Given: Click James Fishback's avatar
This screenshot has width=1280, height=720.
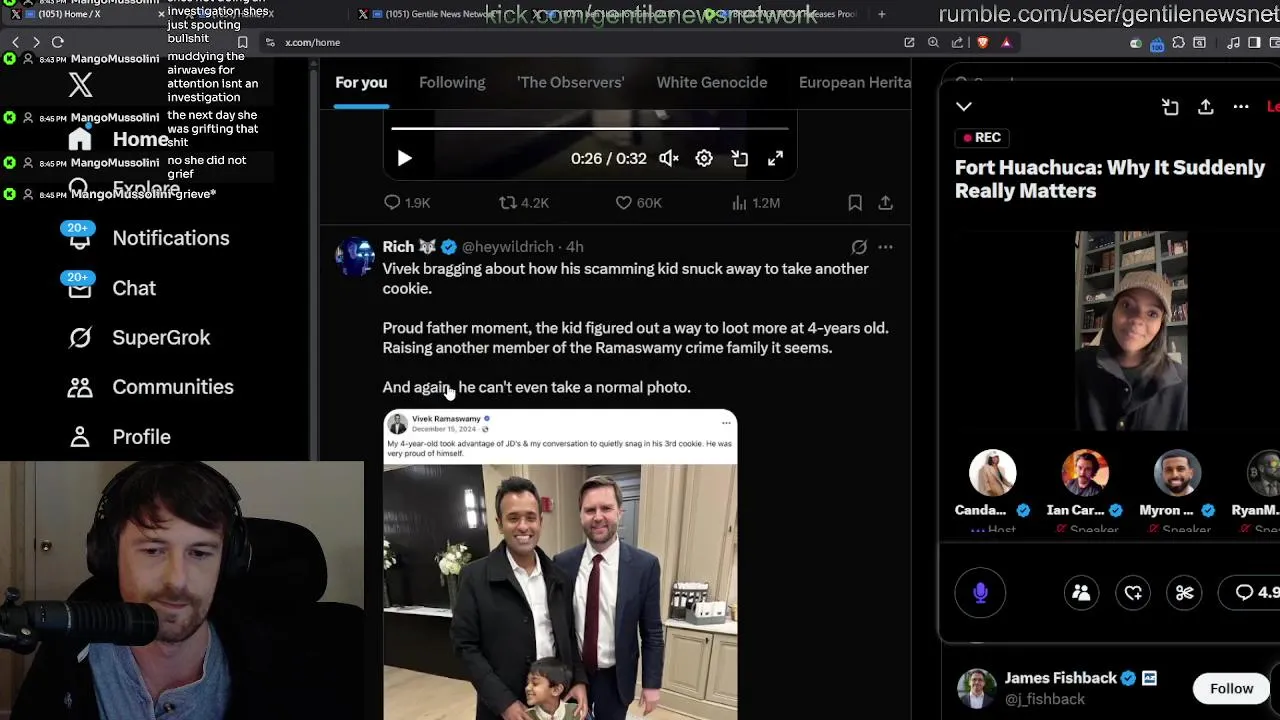Looking at the screenshot, I should click(x=976, y=688).
